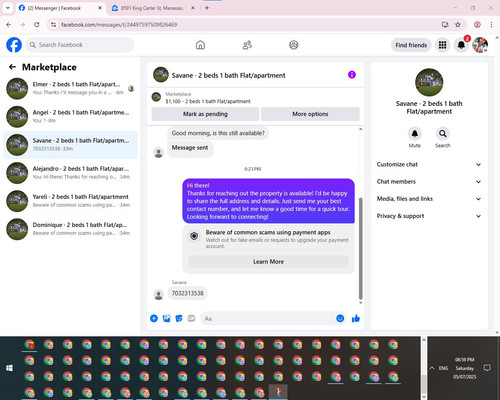Image resolution: width=500 pixels, height=400 pixels.
Task: Click the Find friends button
Action: click(411, 45)
